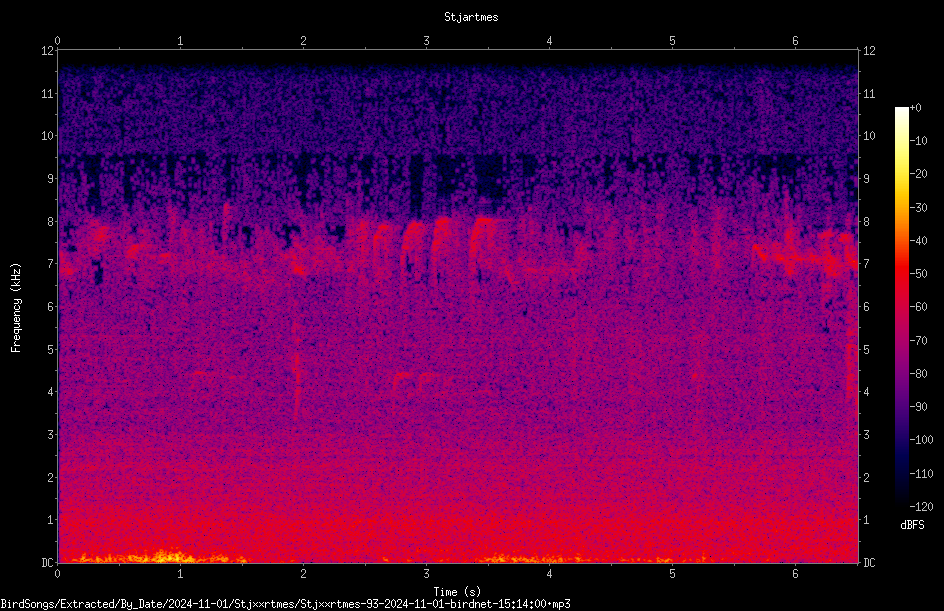Click the 3 second mark on bottom axis

pyautogui.click(x=426, y=574)
